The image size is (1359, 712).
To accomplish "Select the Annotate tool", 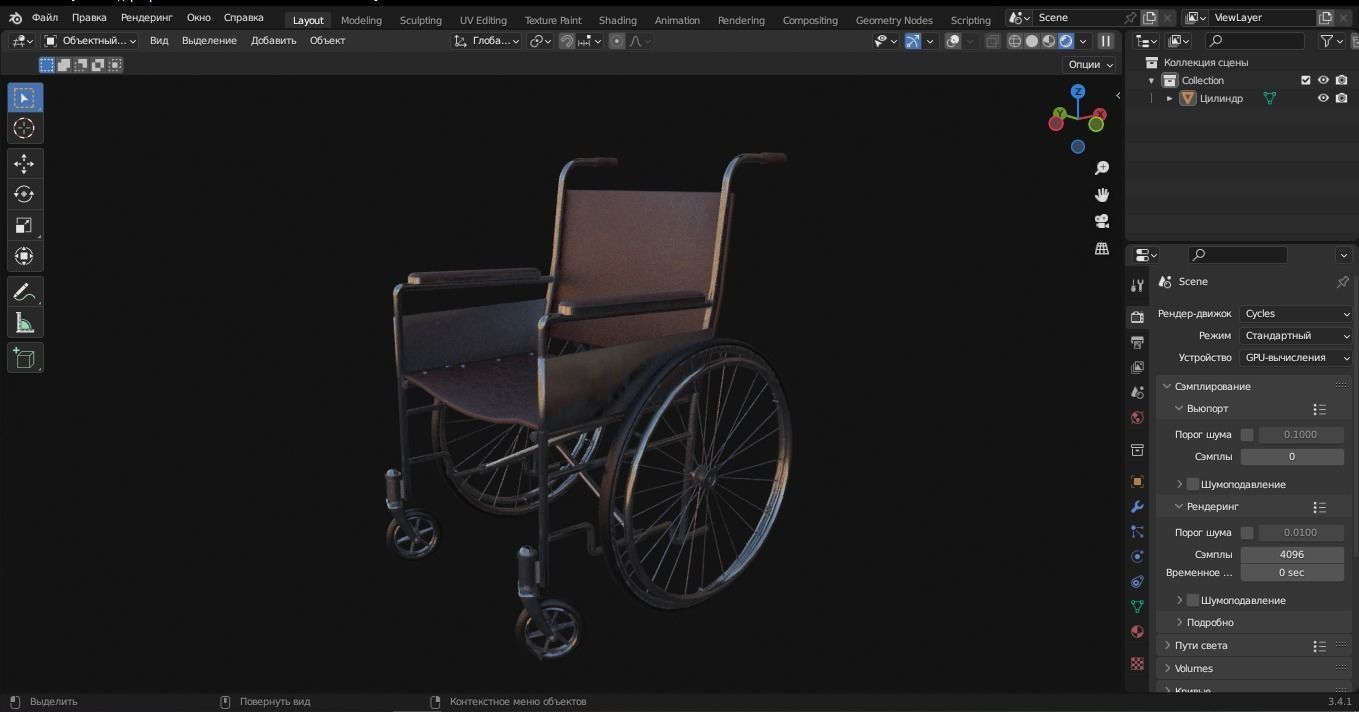I will 25,292.
